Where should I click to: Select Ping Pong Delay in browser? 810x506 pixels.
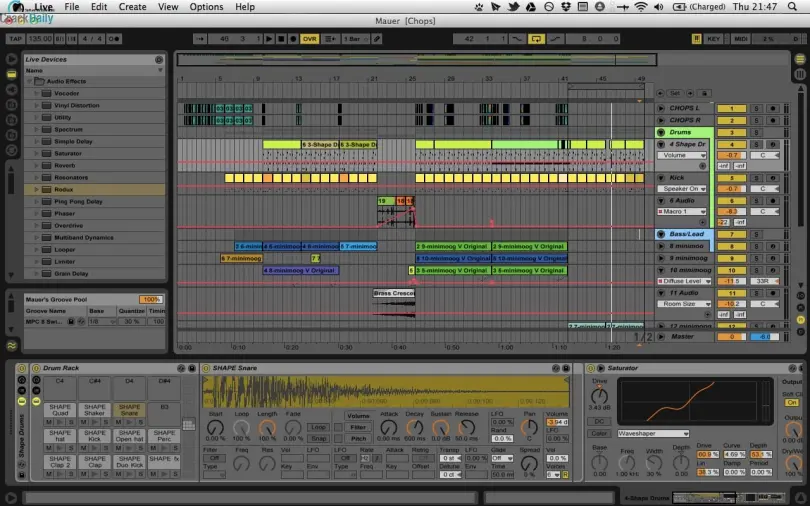coord(78,201)
